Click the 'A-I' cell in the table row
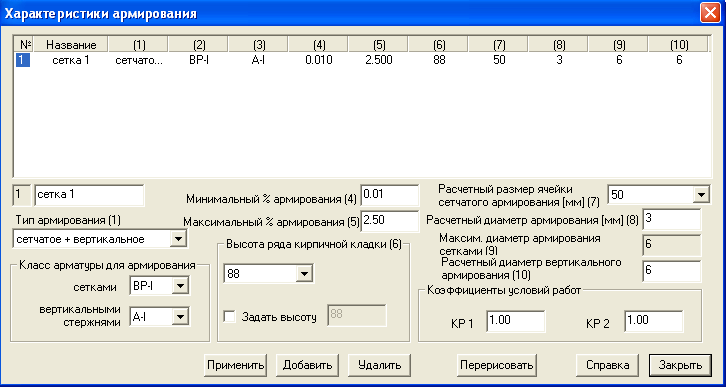Screen dimensions: 728x387 point(258,60)
